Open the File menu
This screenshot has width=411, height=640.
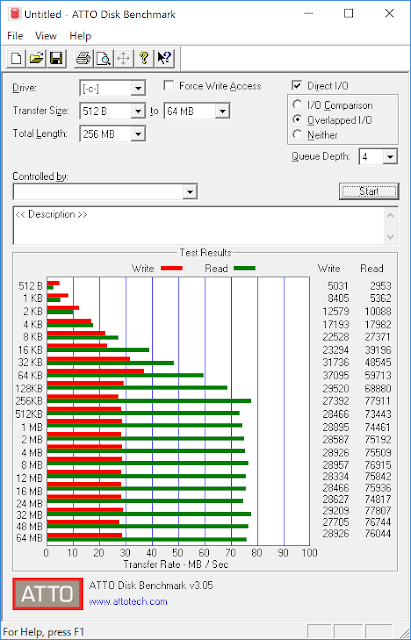(15, 36)
